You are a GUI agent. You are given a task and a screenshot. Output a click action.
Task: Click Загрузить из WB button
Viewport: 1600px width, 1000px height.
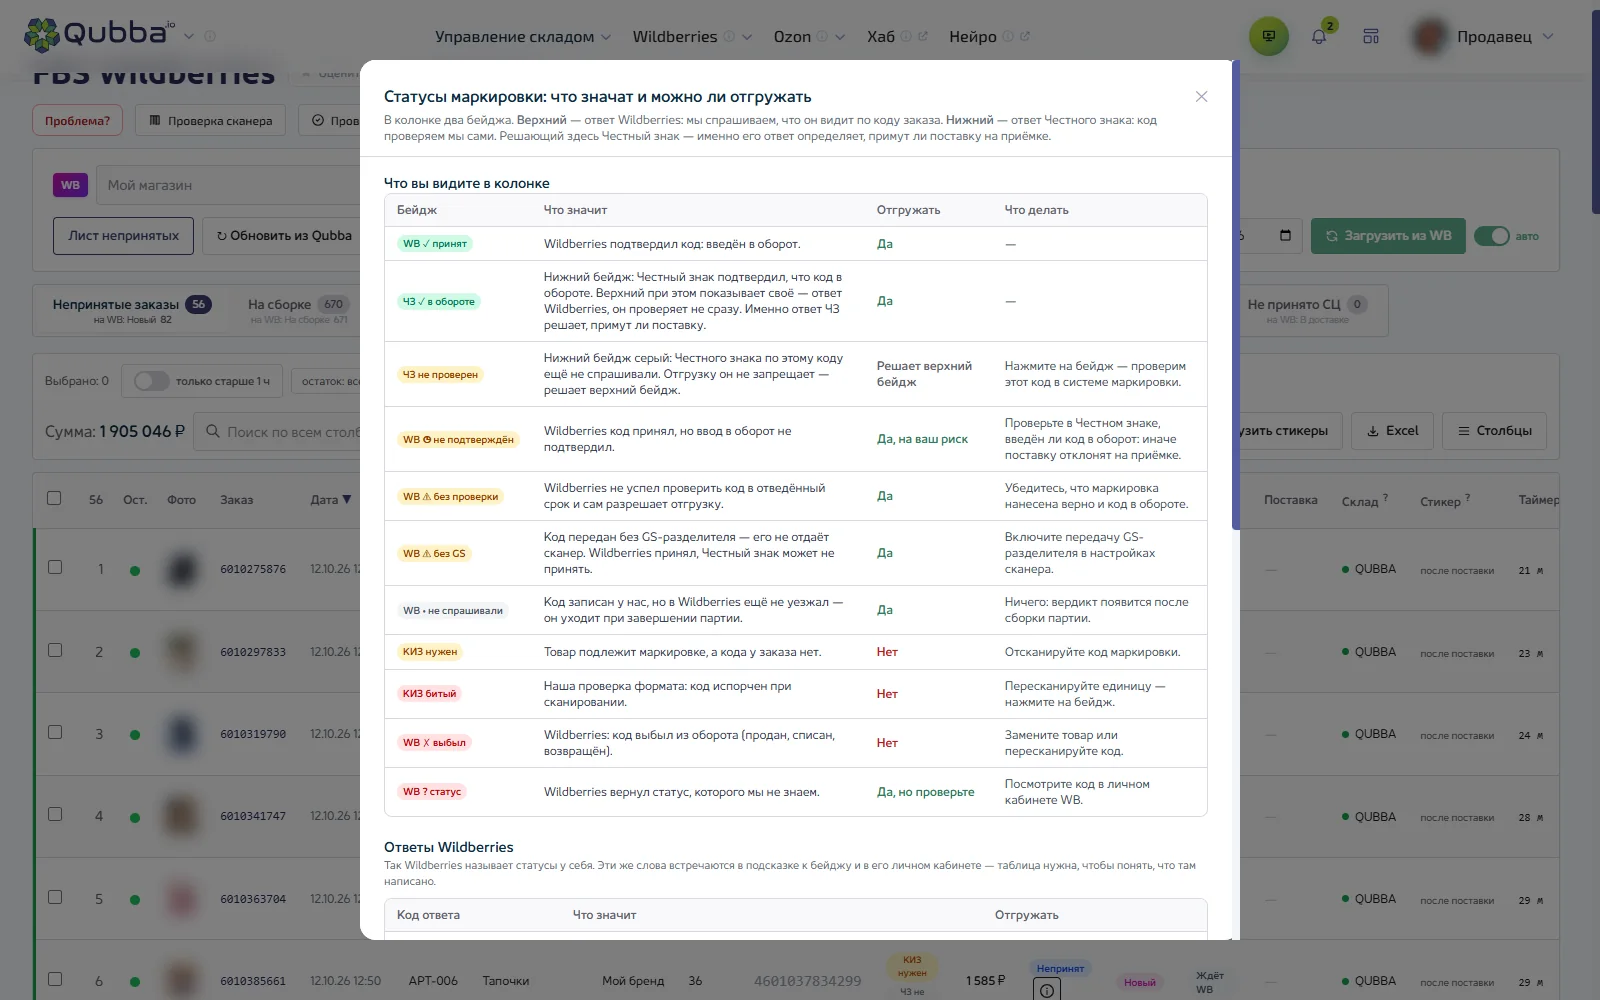pyautogui.click(x=1388, y=236)
